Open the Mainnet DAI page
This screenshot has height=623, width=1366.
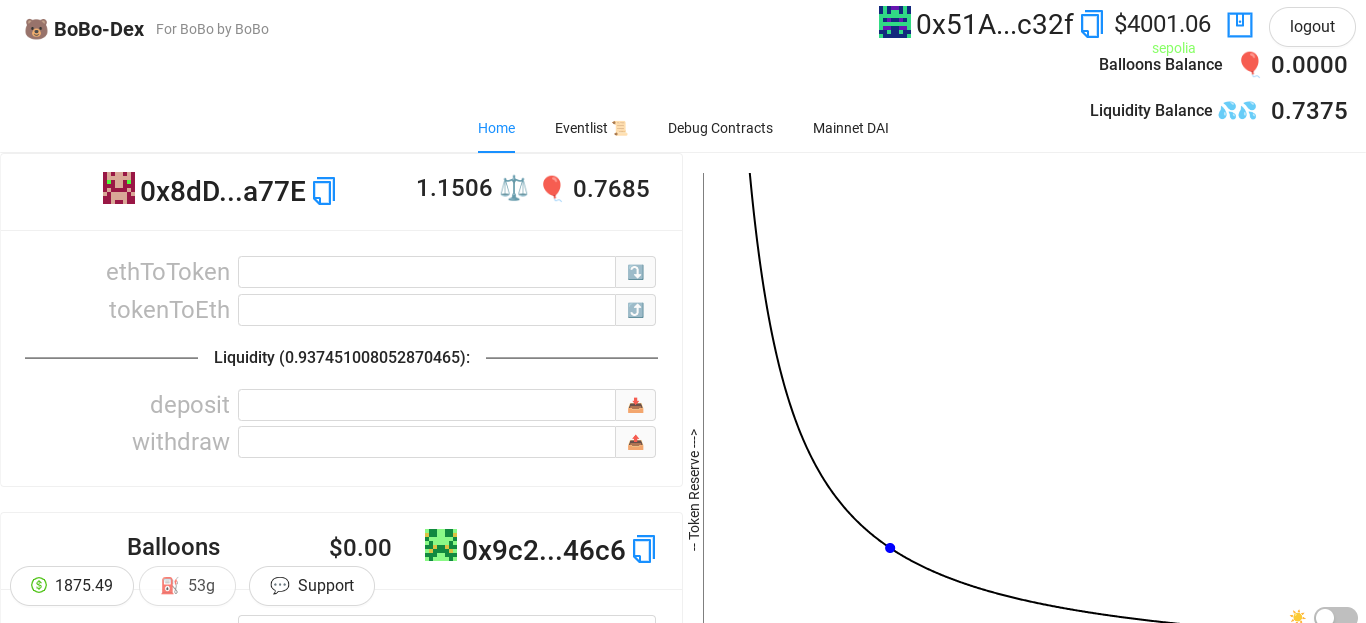(x=850, y=128)
